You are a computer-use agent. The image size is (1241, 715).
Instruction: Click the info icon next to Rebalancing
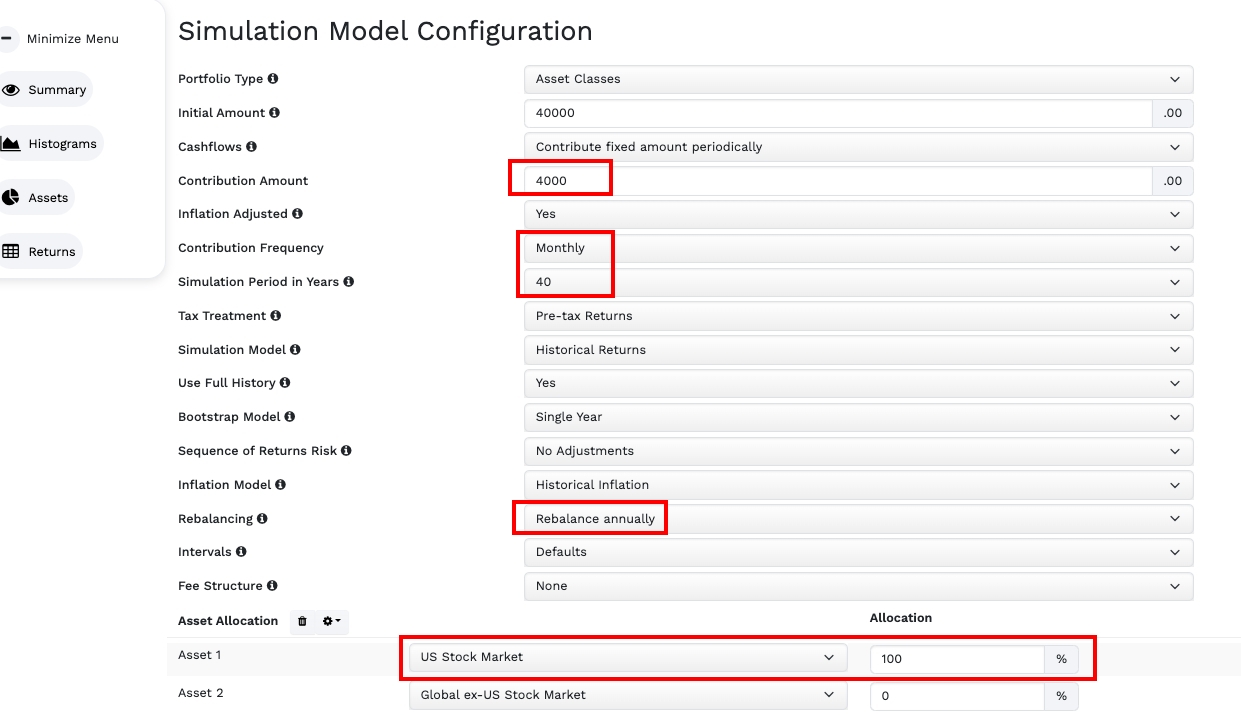click(262, 519)
